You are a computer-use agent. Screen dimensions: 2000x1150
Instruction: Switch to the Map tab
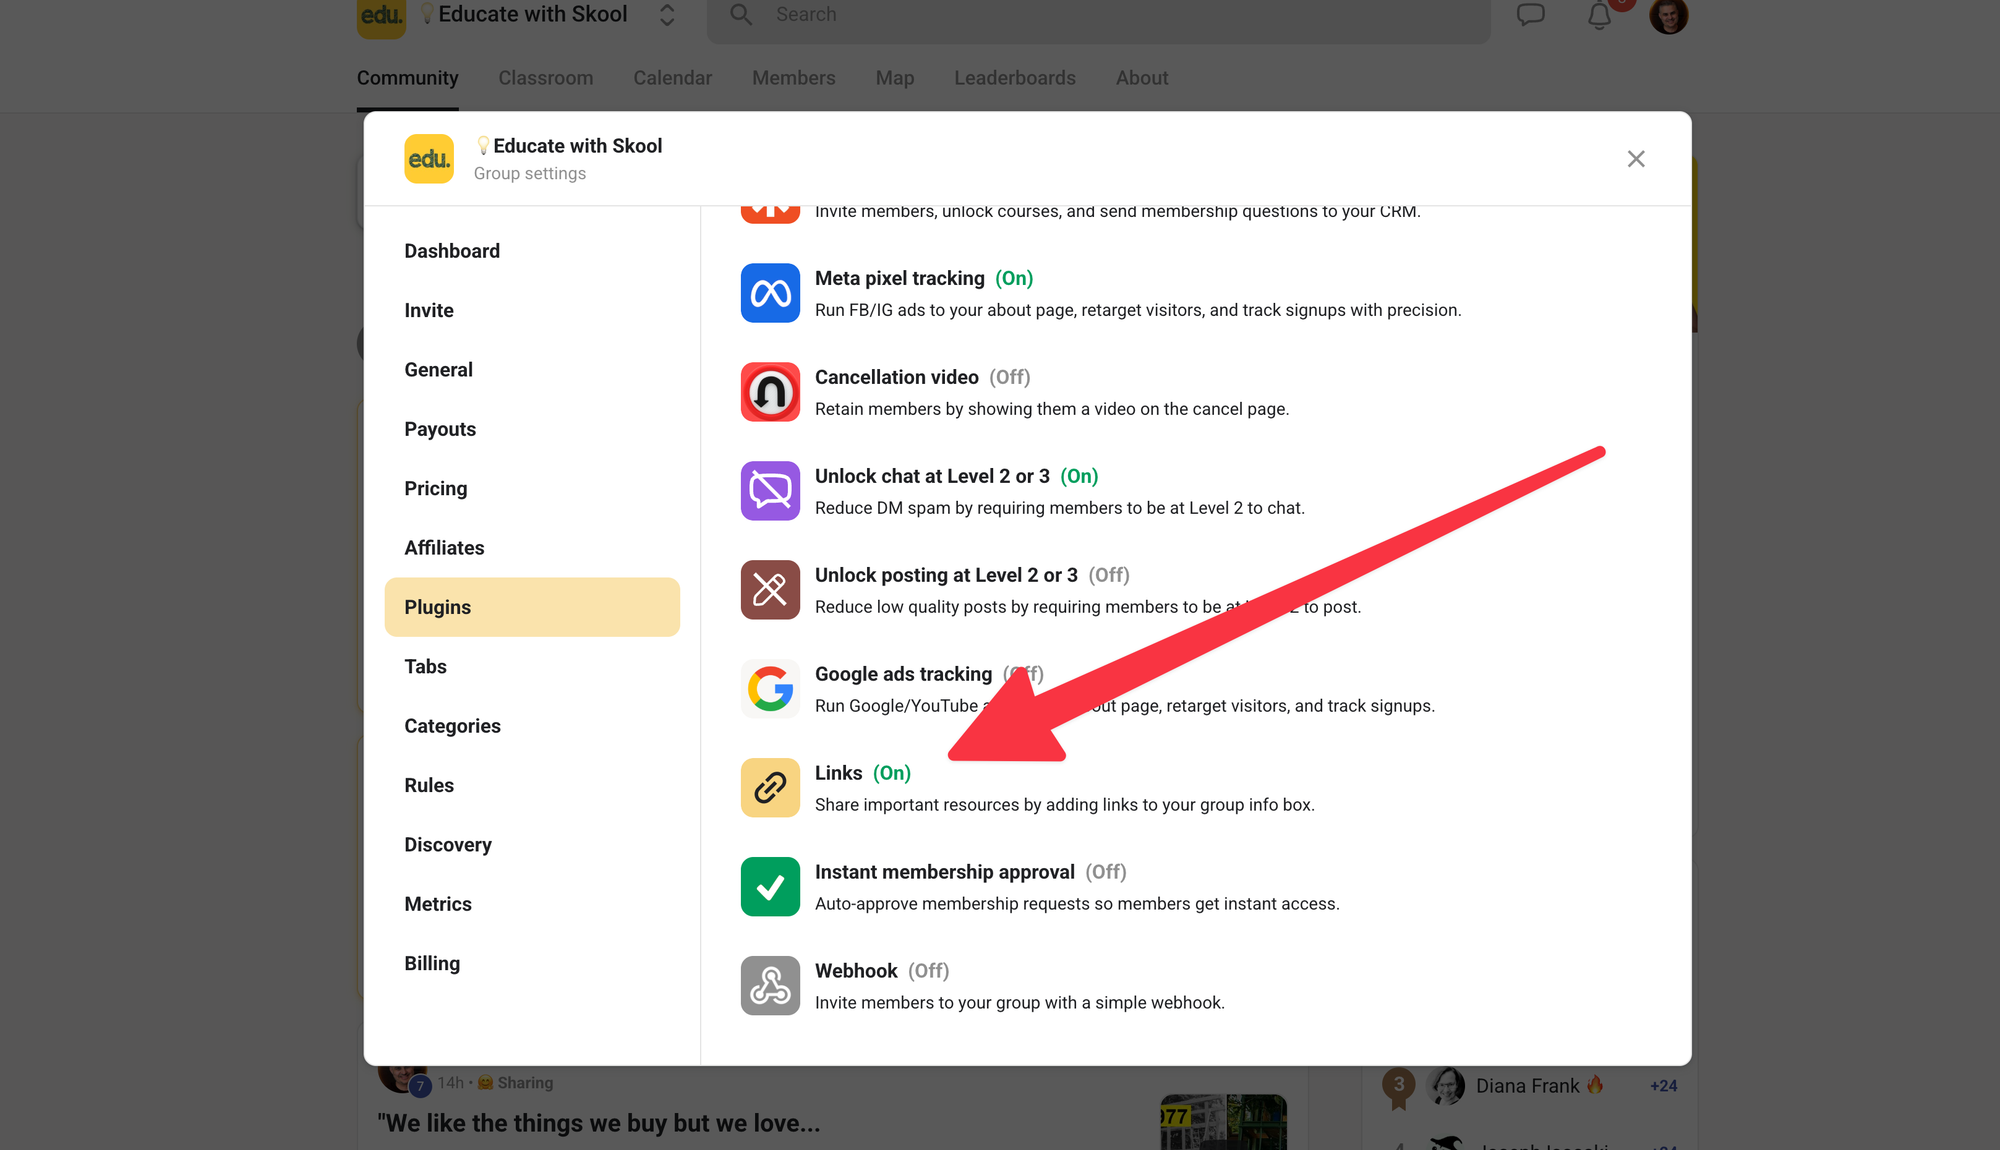pyautogui.click(x=895, y=78)
